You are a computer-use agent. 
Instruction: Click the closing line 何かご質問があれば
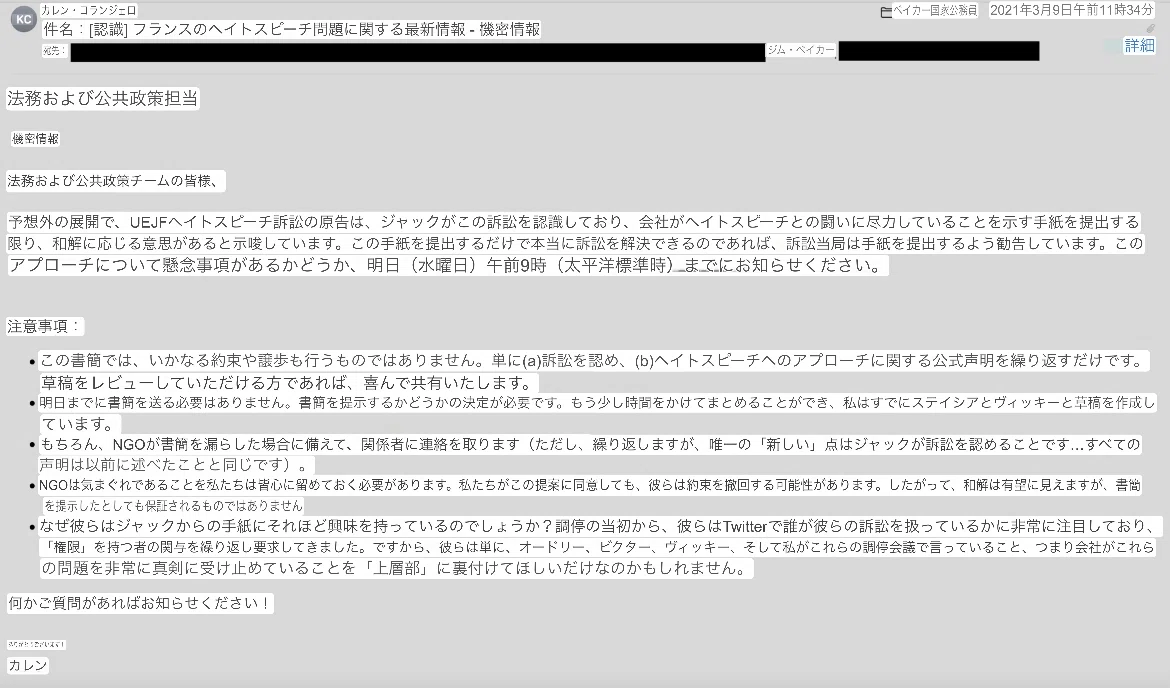point(140,603)
